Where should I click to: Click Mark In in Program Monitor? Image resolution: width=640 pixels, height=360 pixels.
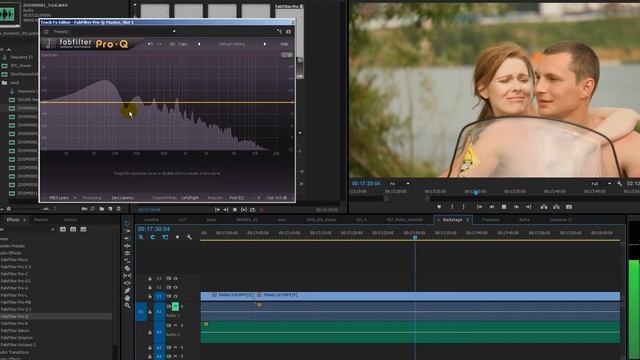tap(452, 207)
